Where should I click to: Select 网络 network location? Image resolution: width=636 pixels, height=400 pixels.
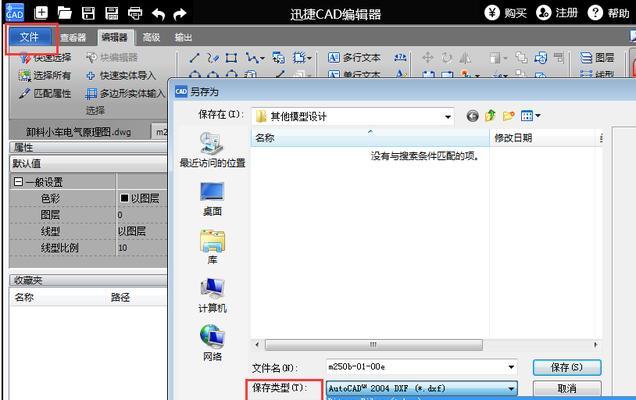(212, 343)
